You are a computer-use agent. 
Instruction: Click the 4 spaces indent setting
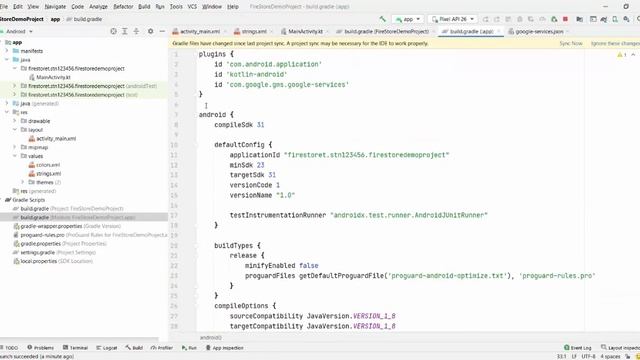[610, 356]
